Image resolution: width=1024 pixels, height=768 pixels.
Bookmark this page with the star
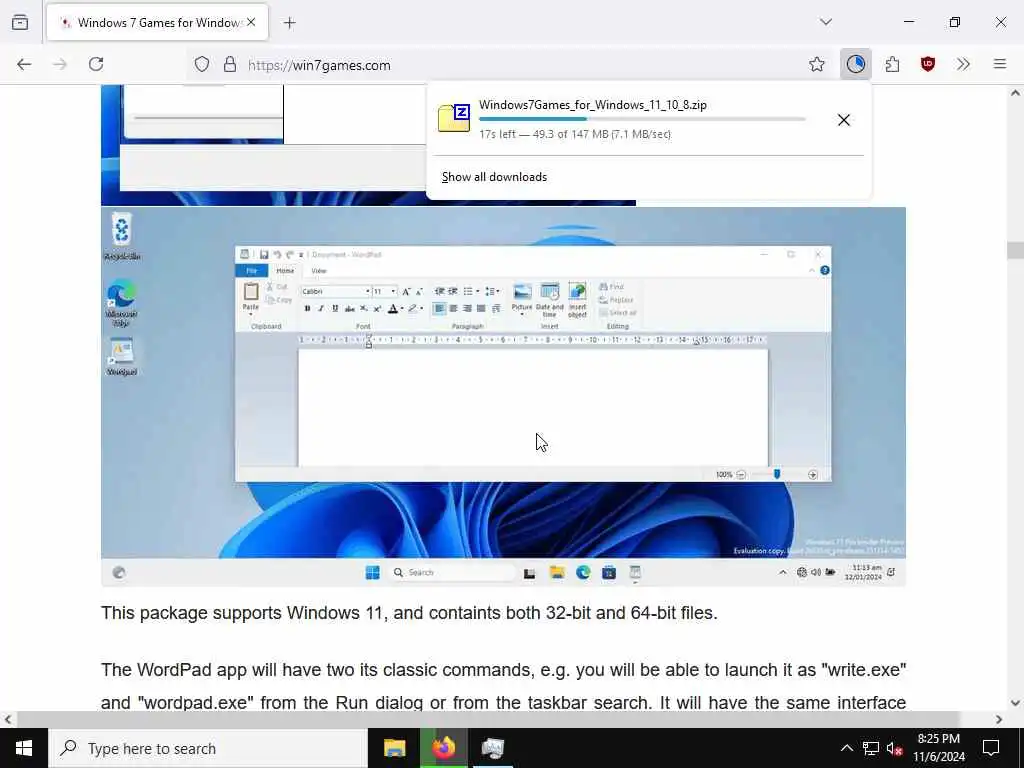click(x=816, y=64)
